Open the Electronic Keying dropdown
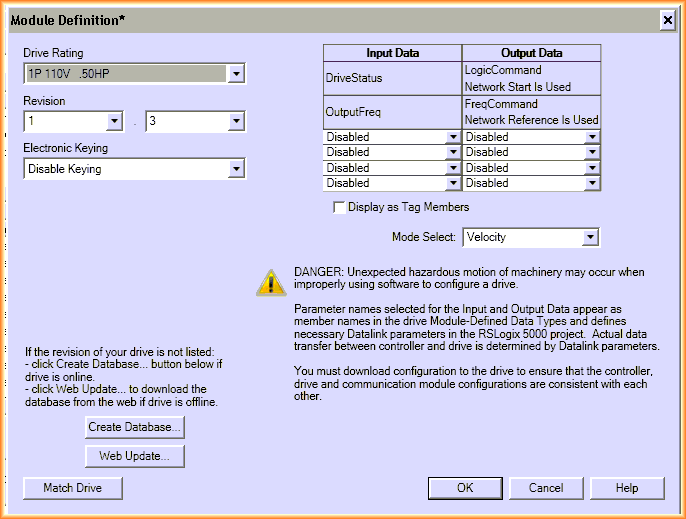This screenshot has width=686, height=519. pos(235,169)
